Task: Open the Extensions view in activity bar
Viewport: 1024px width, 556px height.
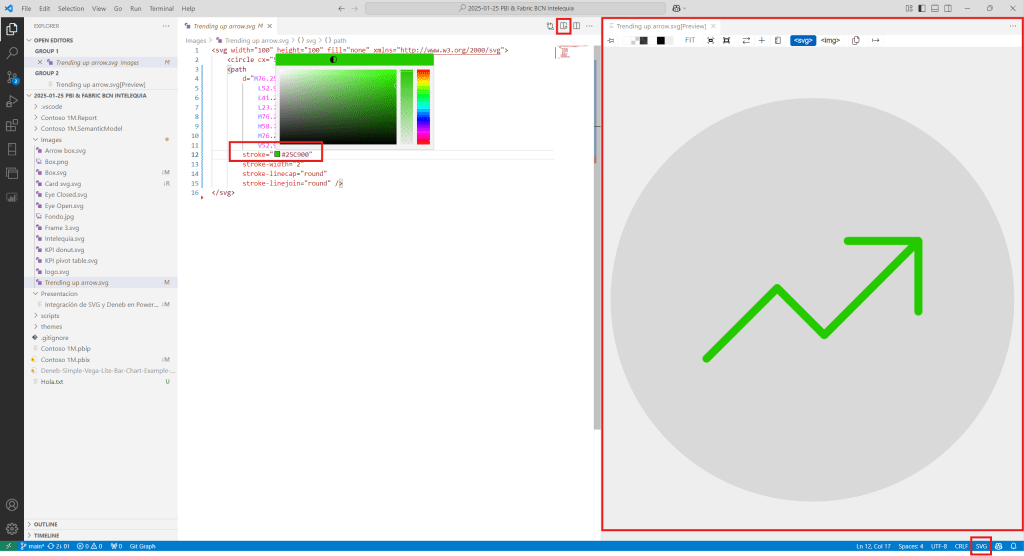Action: [x=12, y=125]
